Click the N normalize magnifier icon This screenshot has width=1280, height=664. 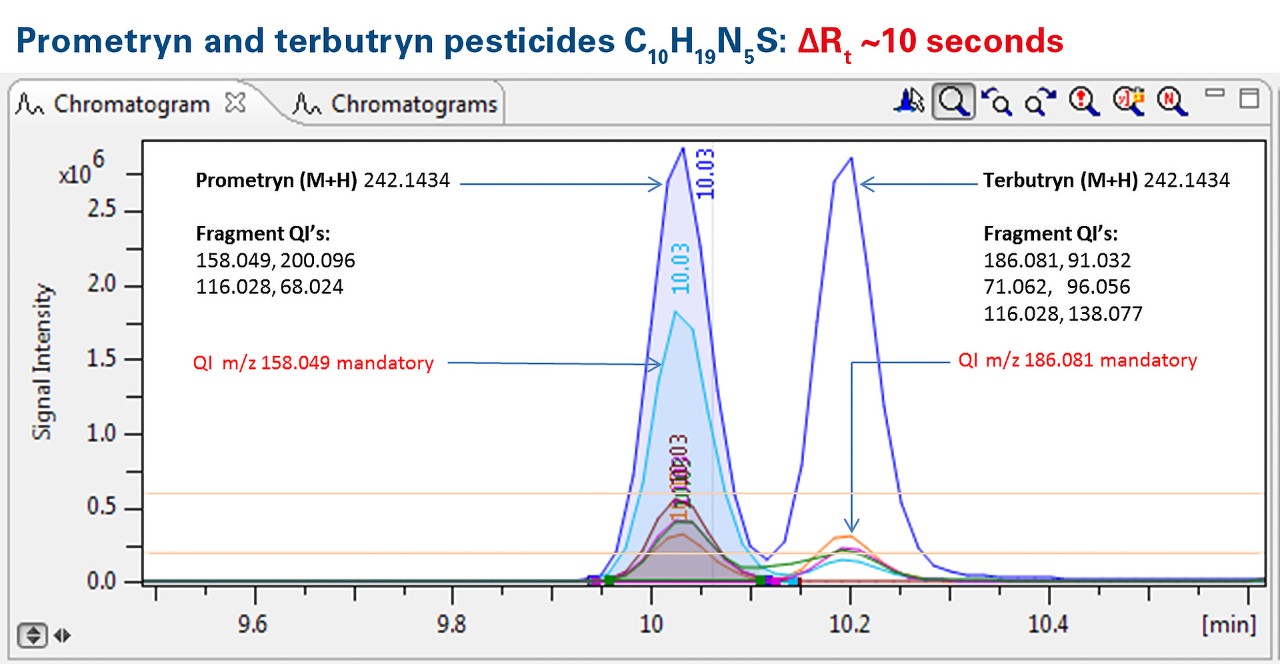click(x=1170, y=102)
